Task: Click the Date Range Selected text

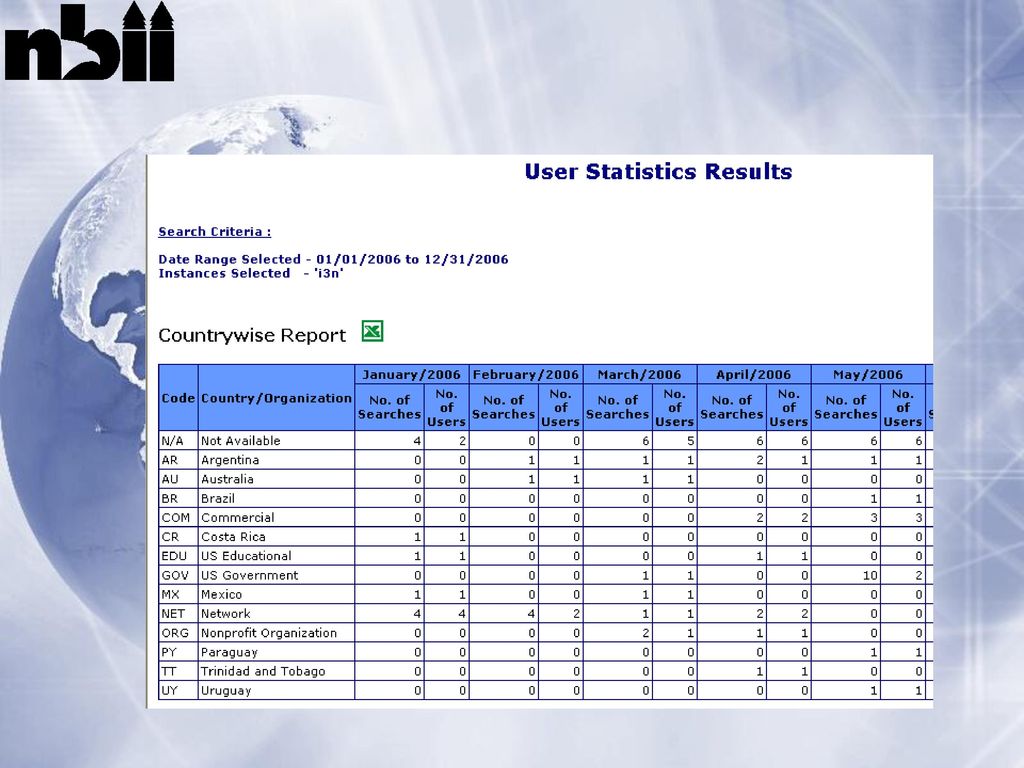Action: (x=333, y=259)
